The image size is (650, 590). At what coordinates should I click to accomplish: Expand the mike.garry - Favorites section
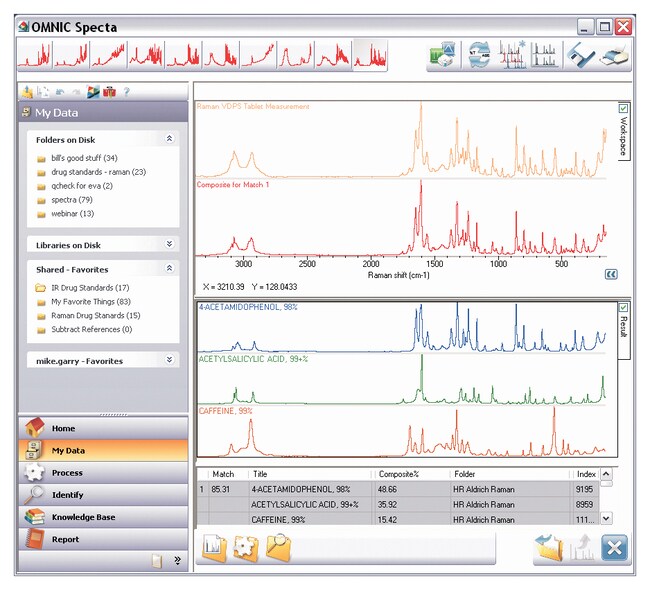pyautogui.click(x=169, y=359)
